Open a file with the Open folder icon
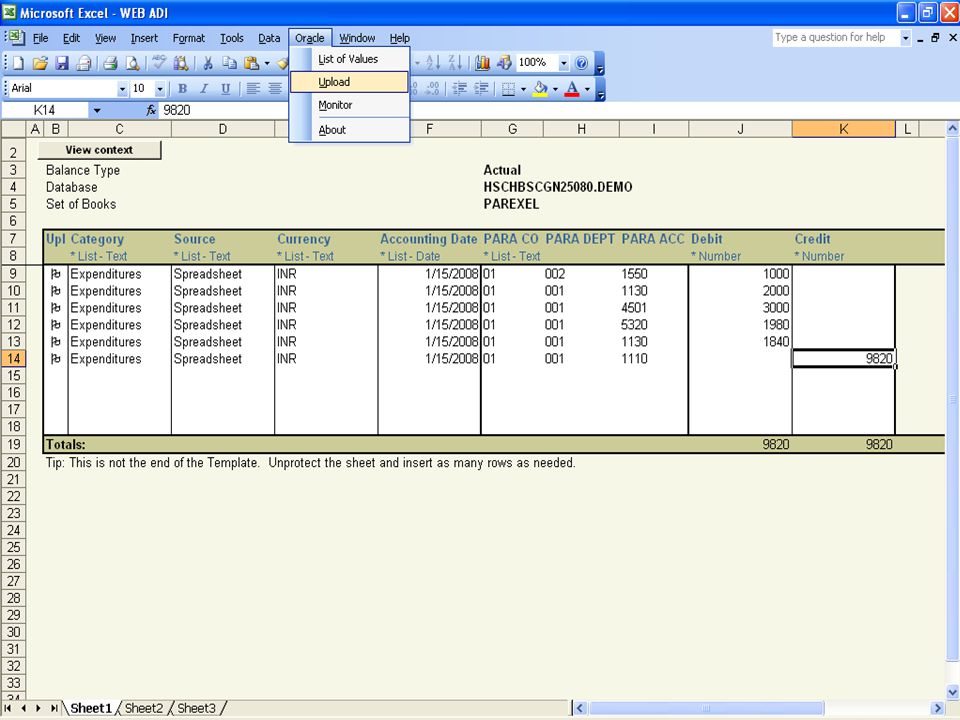 click(40, 62)
